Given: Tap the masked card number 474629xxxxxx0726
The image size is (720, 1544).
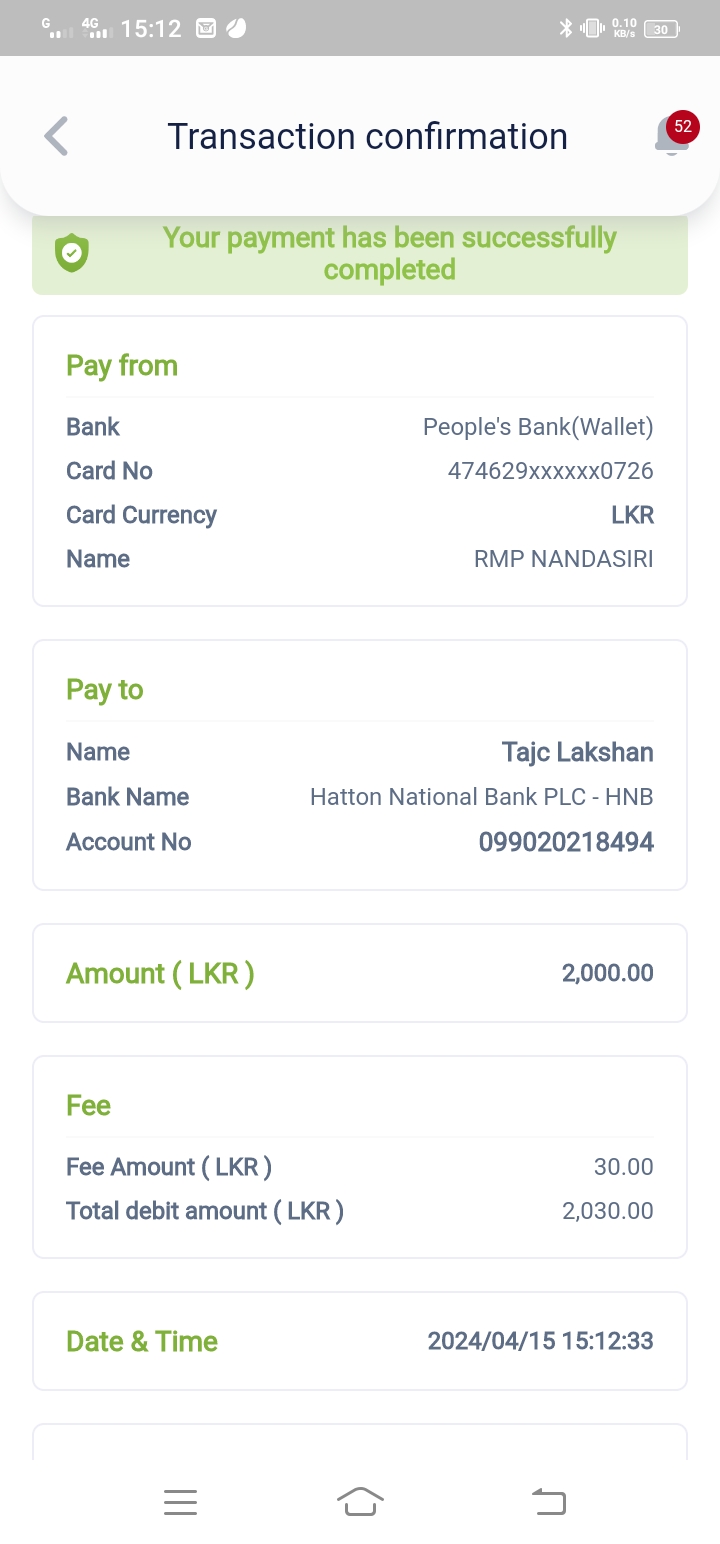Looking at the screenshot, I should tap(550, 471).
